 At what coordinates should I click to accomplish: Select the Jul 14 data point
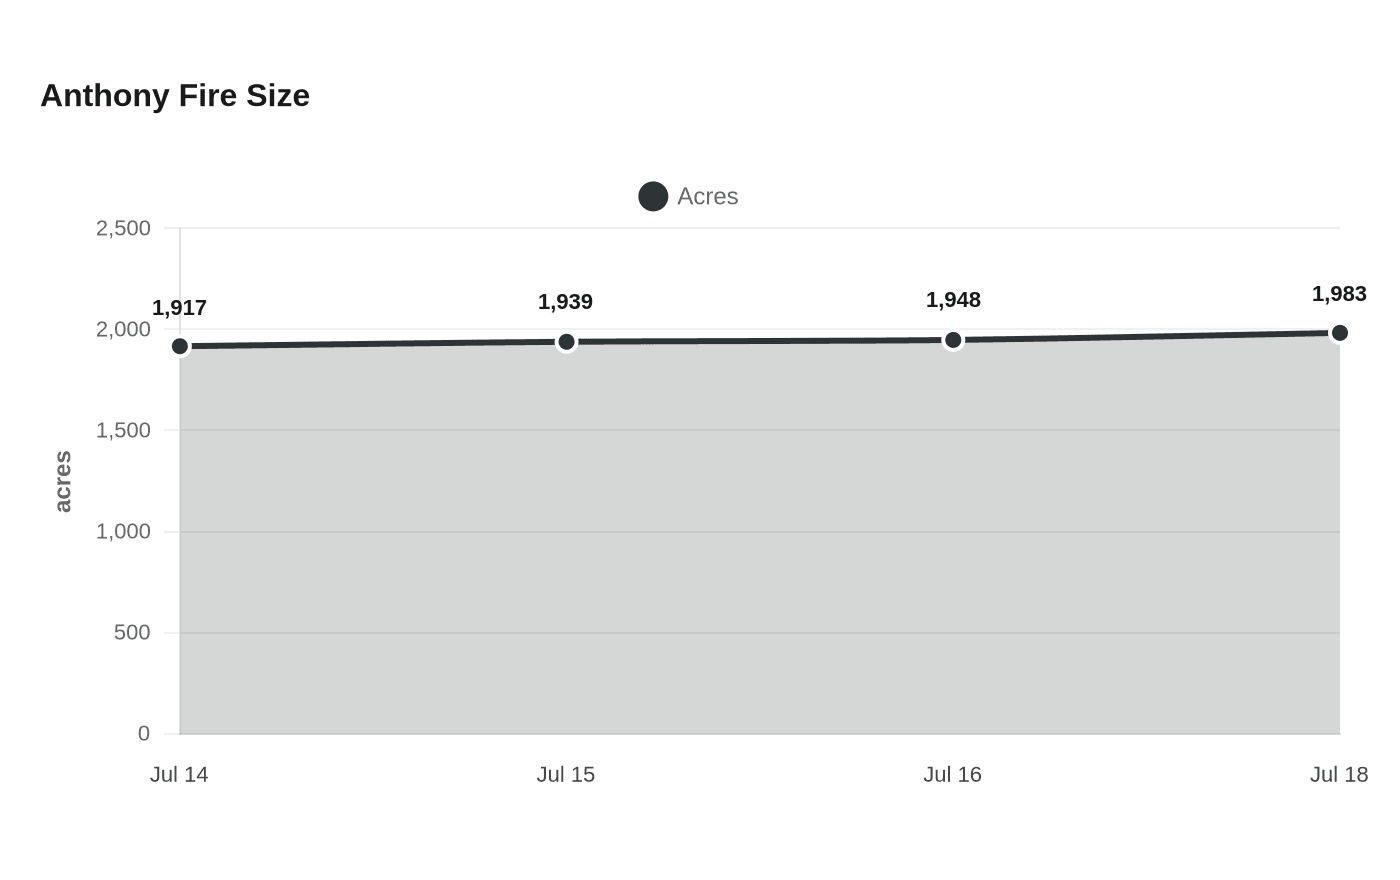tap(180, 347)
